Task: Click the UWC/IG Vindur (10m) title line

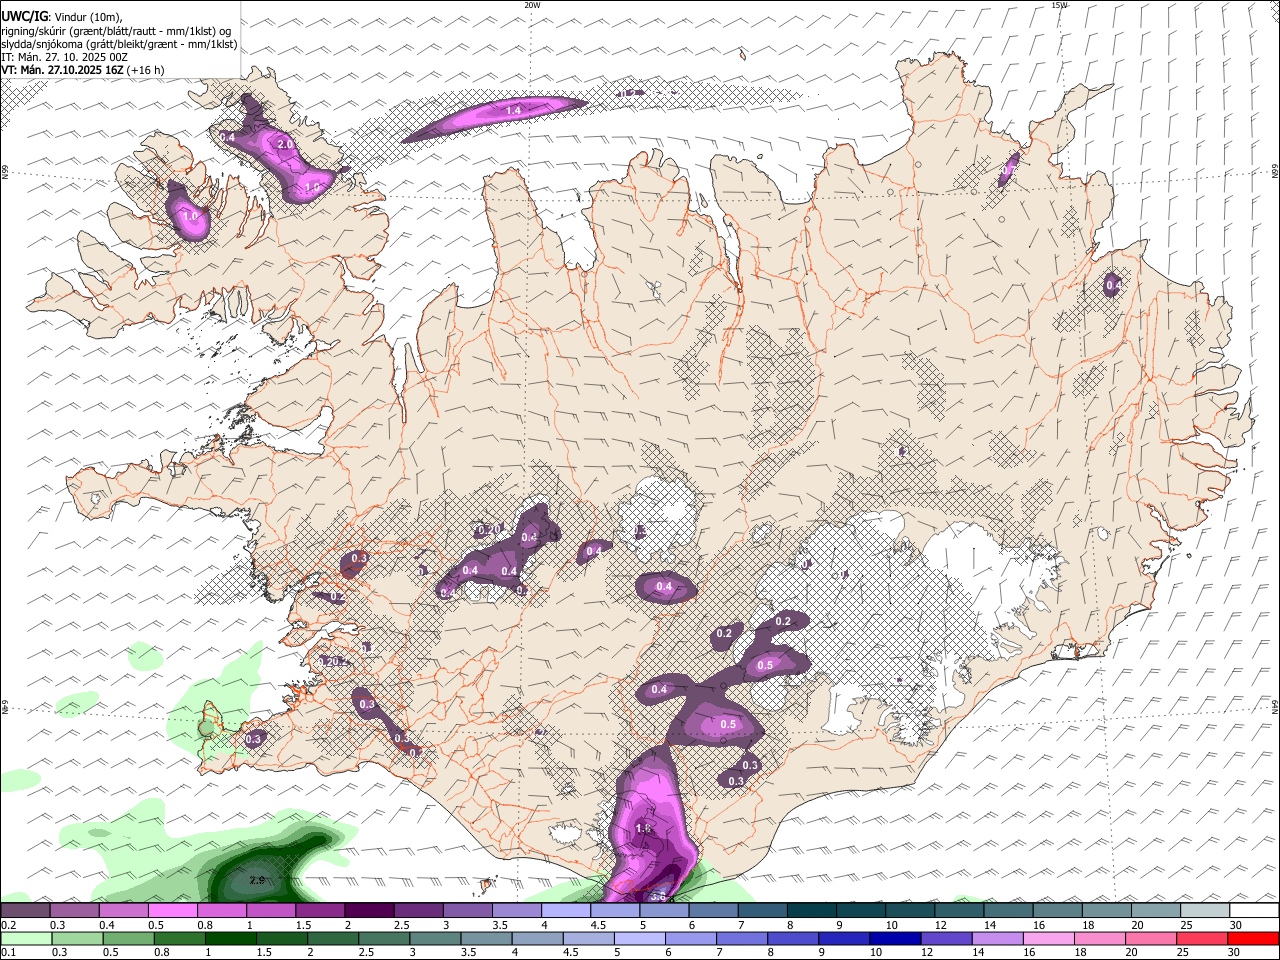Action: click(61, 16)
